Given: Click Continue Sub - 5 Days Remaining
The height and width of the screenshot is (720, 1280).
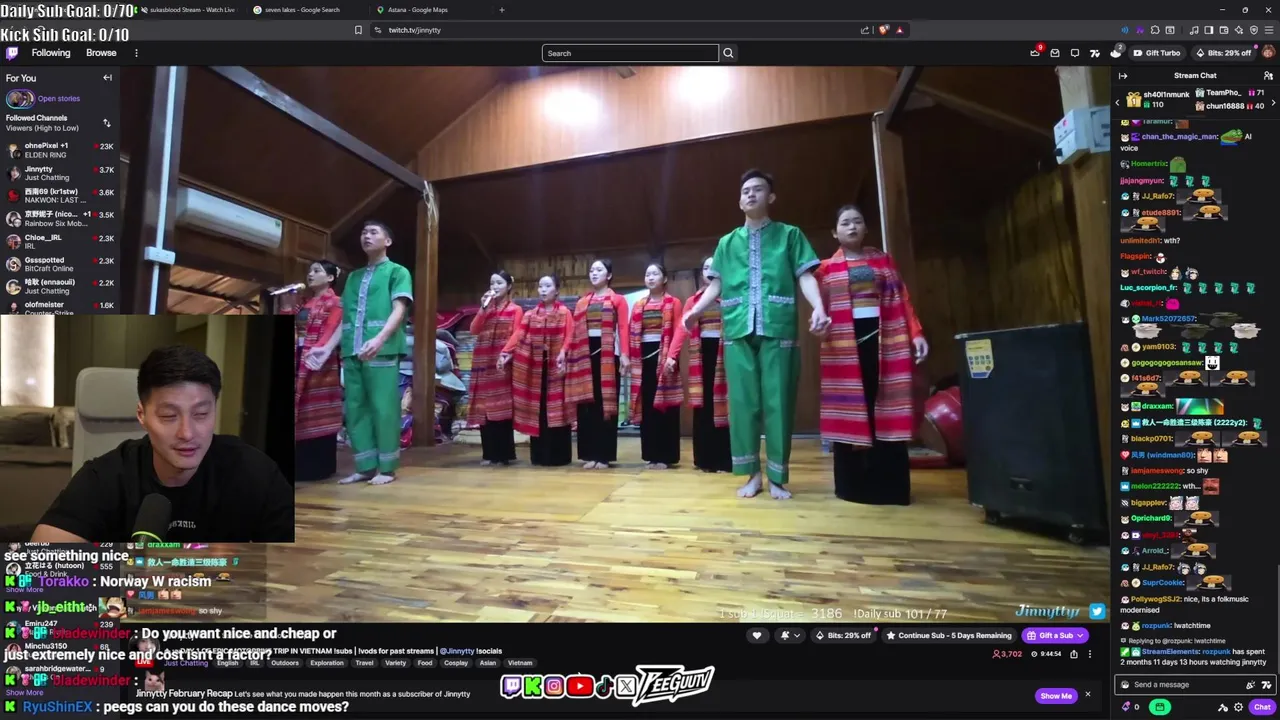Looking at the screenshot, I should [x=948, y=635].
